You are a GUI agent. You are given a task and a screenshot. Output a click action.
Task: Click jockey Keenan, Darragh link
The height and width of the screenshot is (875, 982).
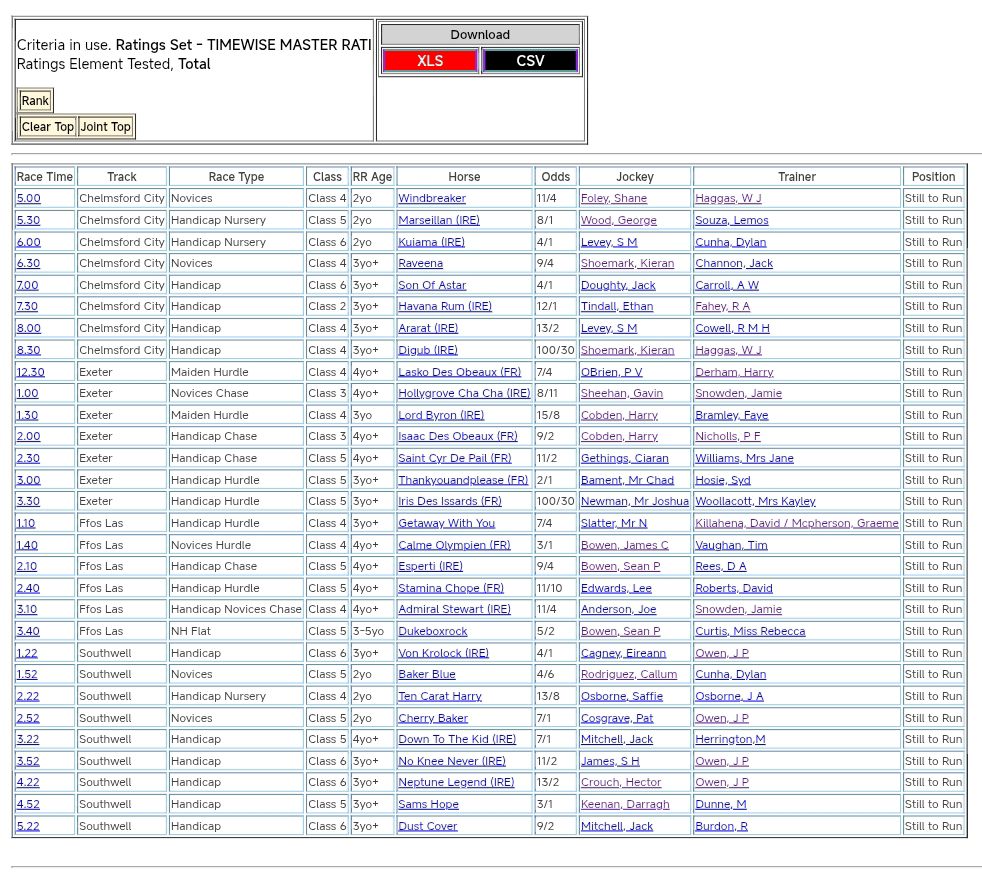tap(625, 805)
